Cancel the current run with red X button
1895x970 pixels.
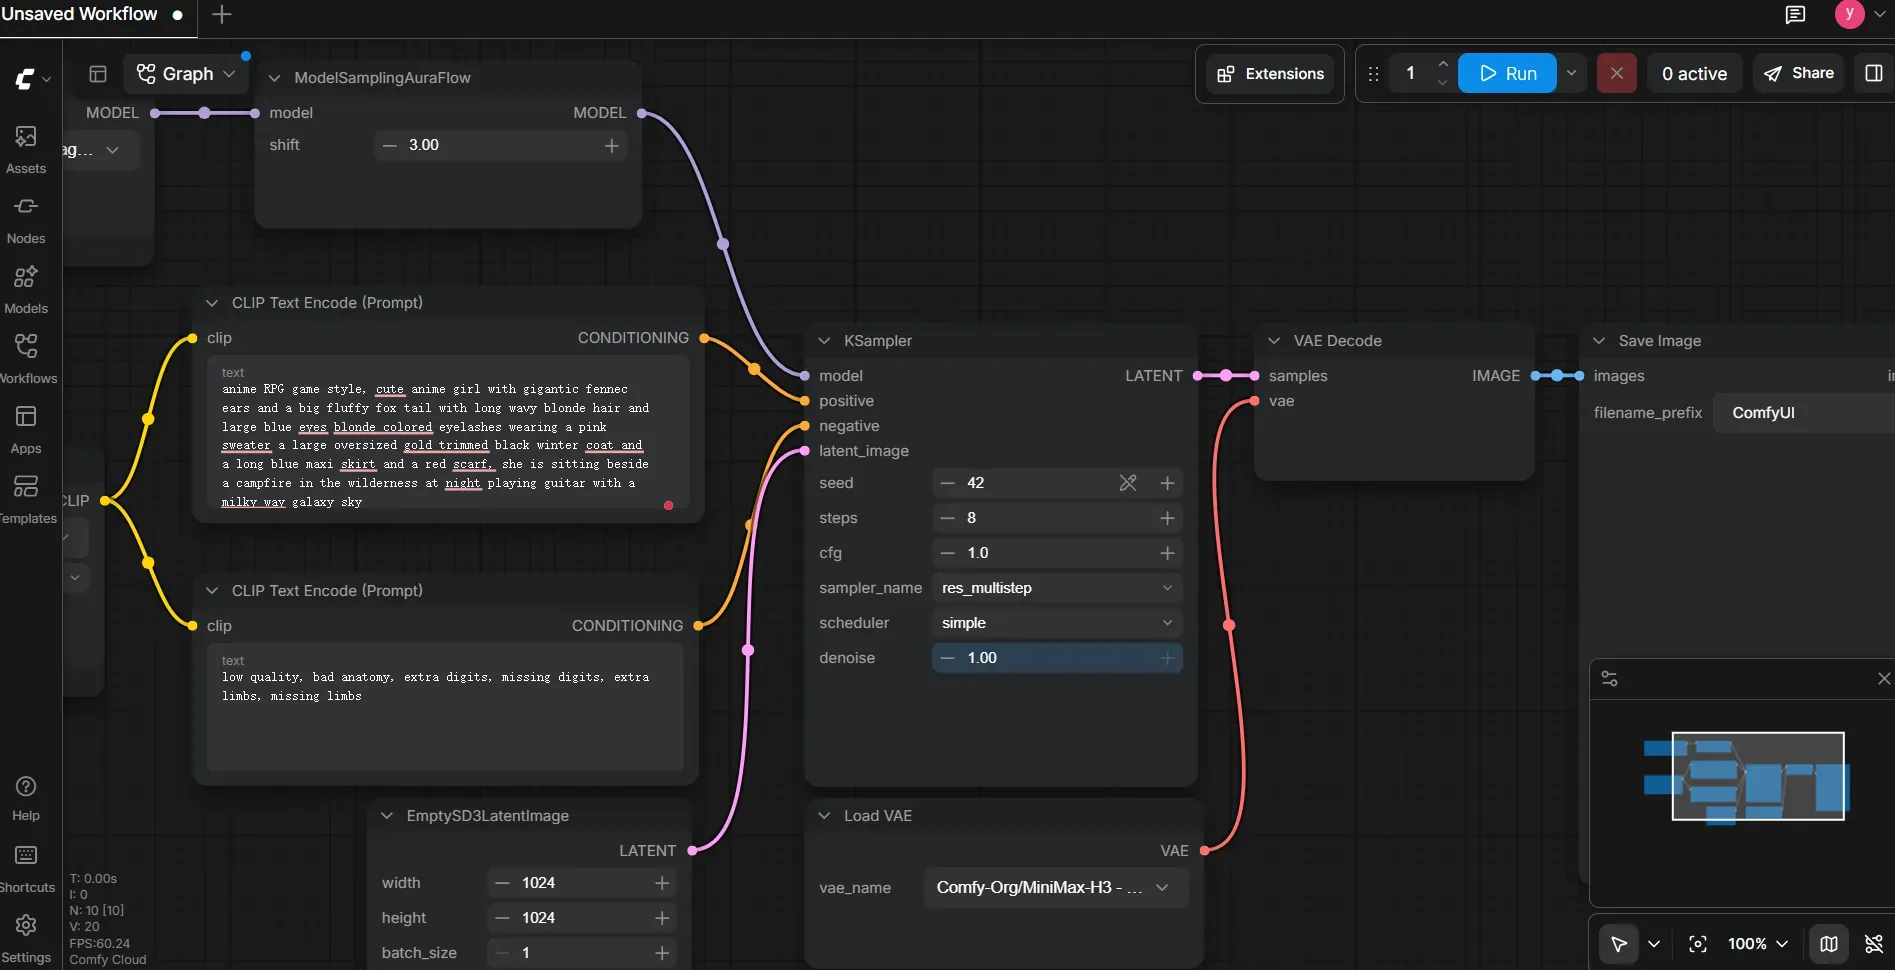tap(1616, 73)
